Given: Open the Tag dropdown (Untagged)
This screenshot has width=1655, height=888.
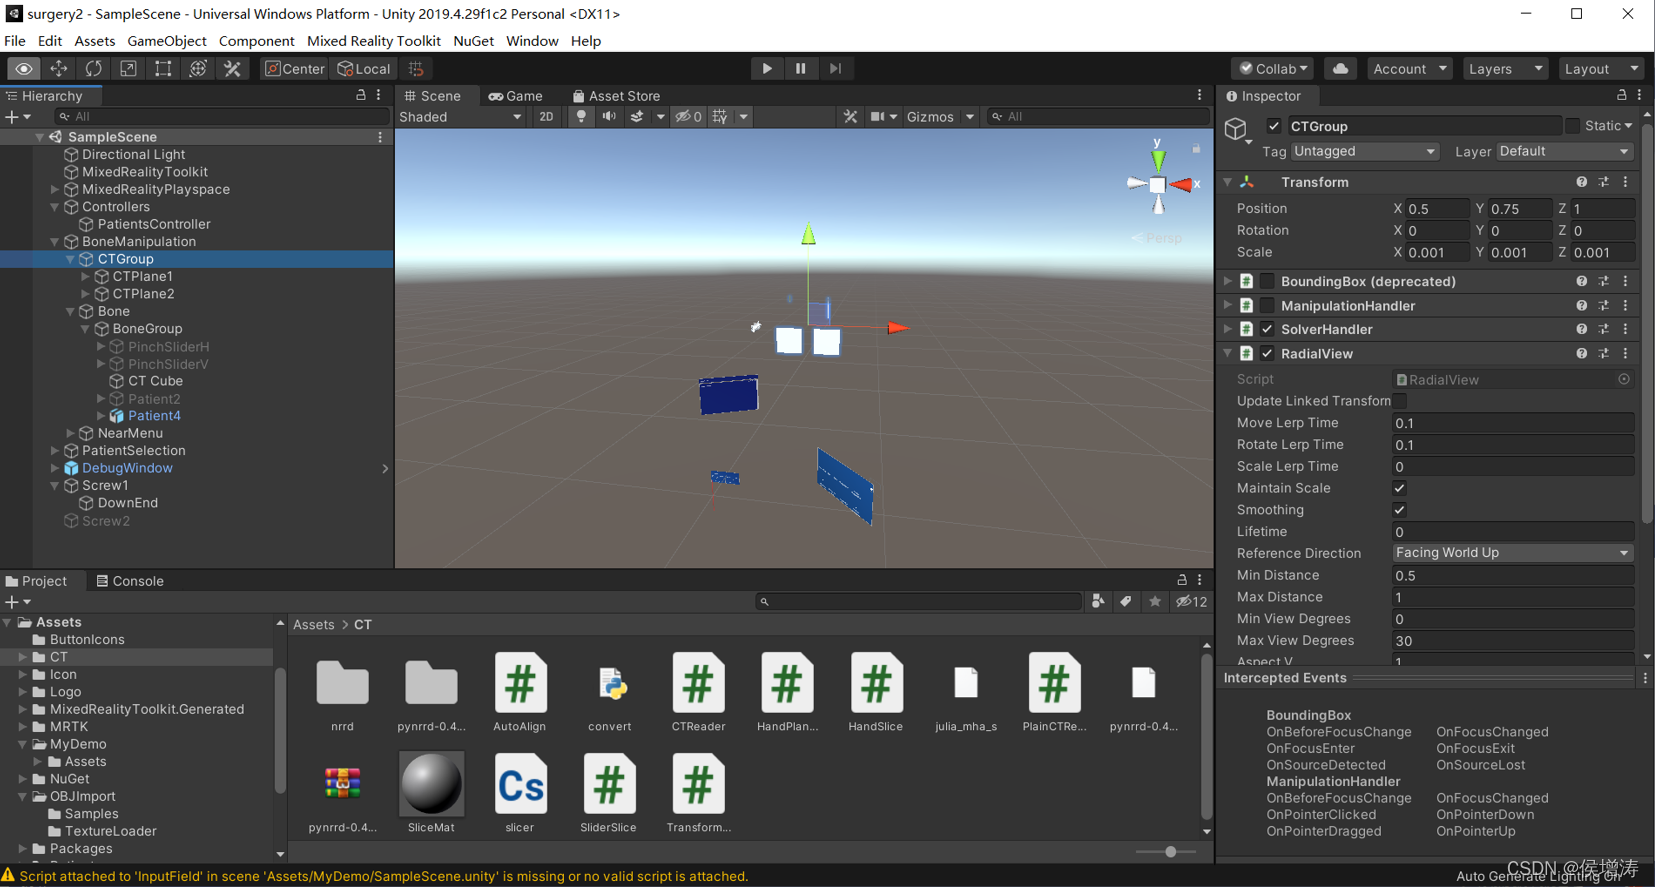Looking at the screenshot, I should tap(1364, 152).
